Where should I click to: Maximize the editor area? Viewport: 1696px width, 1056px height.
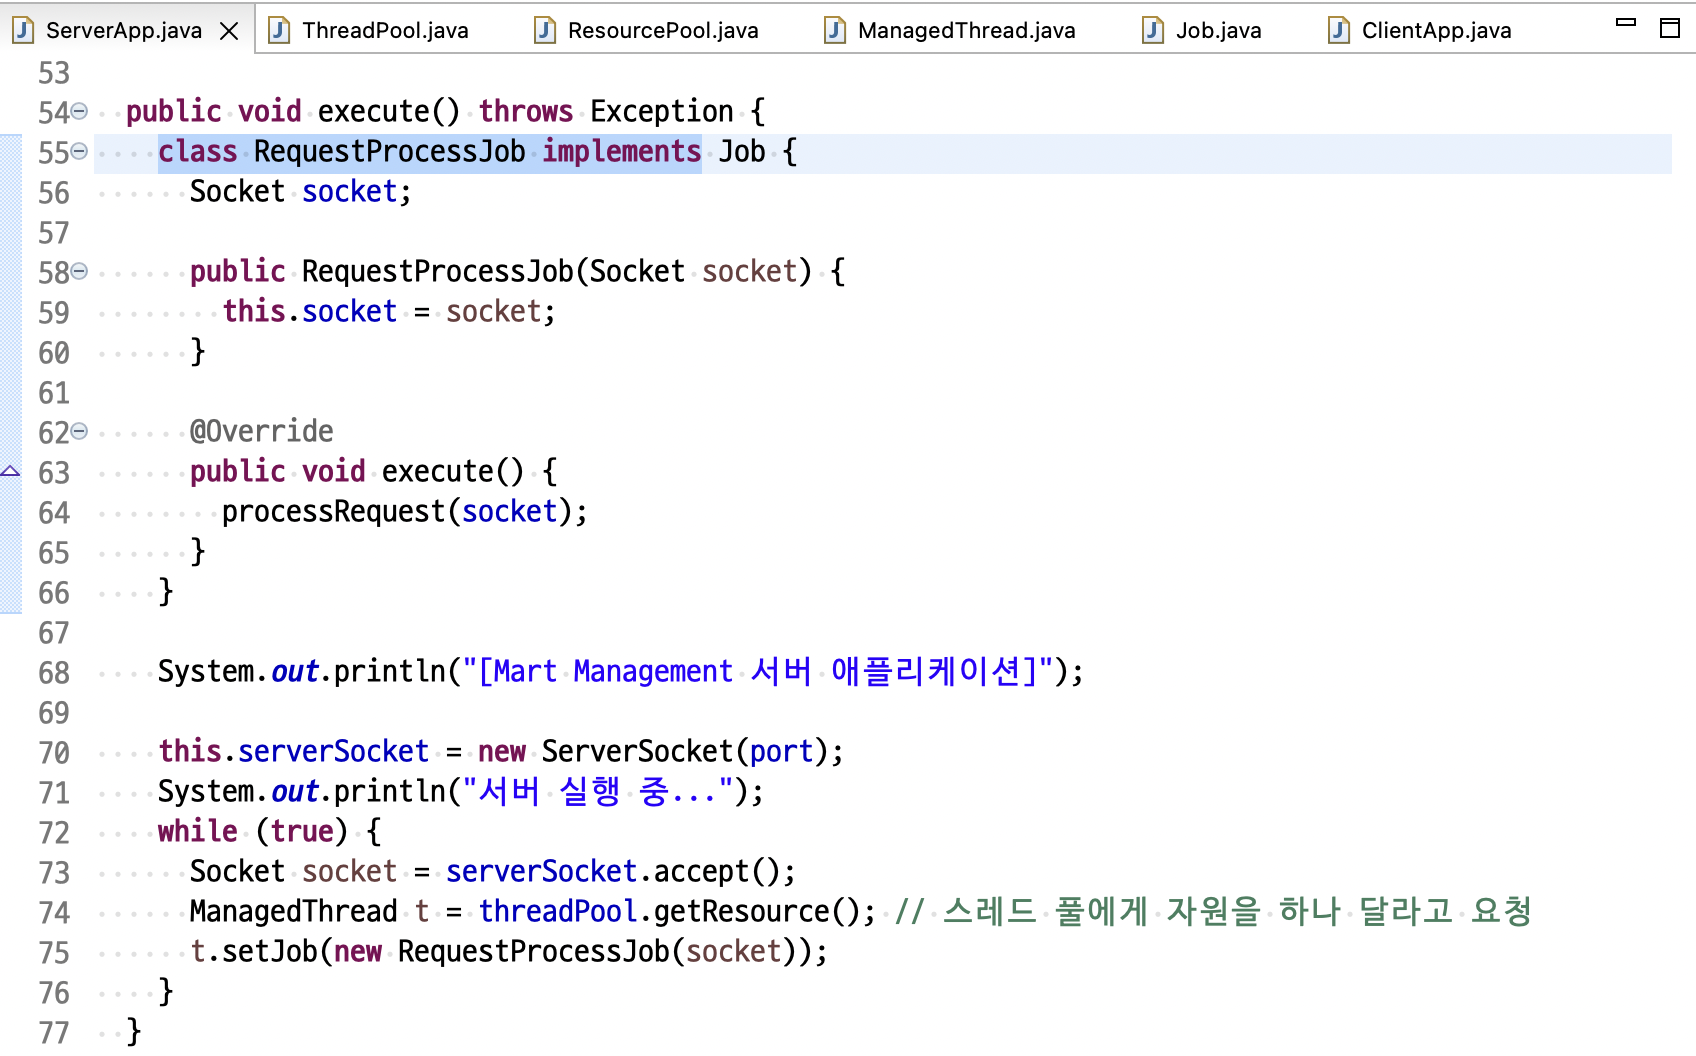[1670, 28]
